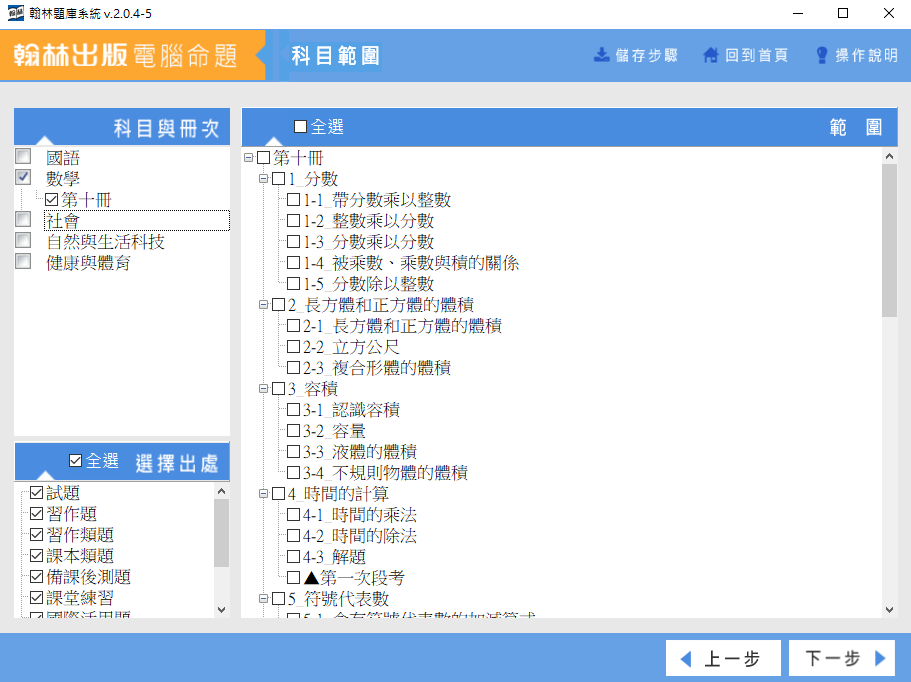Go to next step with 下一步

(x=841, y=659)
